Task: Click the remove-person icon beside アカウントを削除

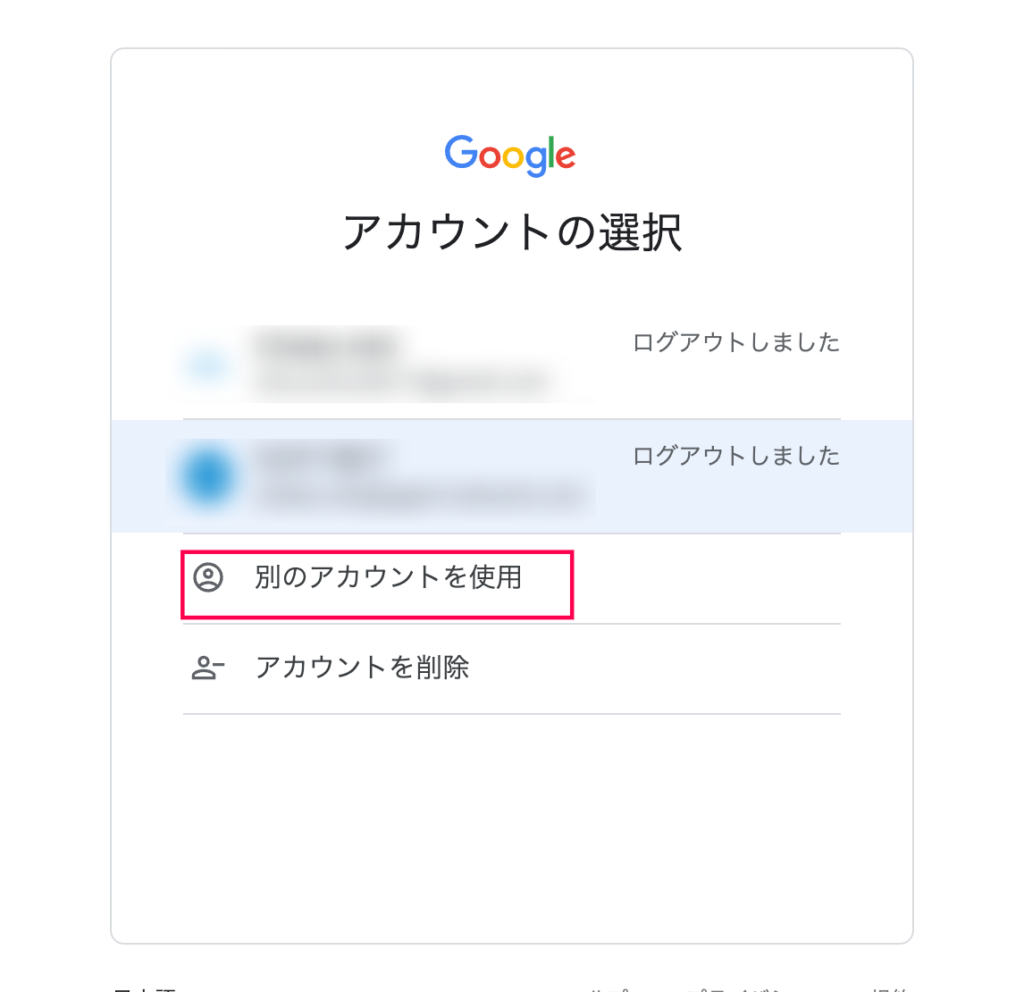Action: point(208,668)
